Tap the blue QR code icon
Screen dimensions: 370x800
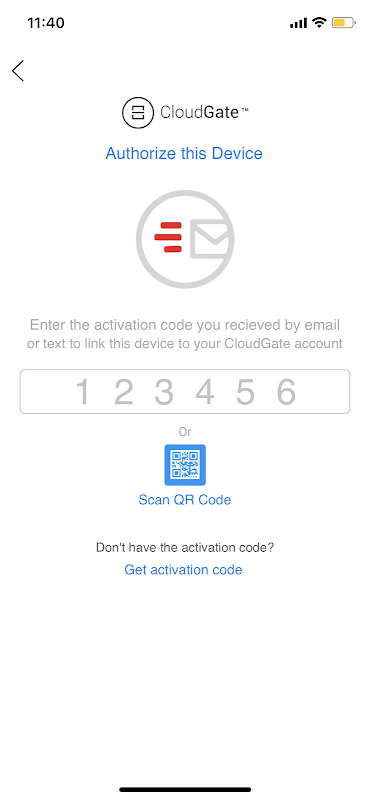tap(185, 465)
